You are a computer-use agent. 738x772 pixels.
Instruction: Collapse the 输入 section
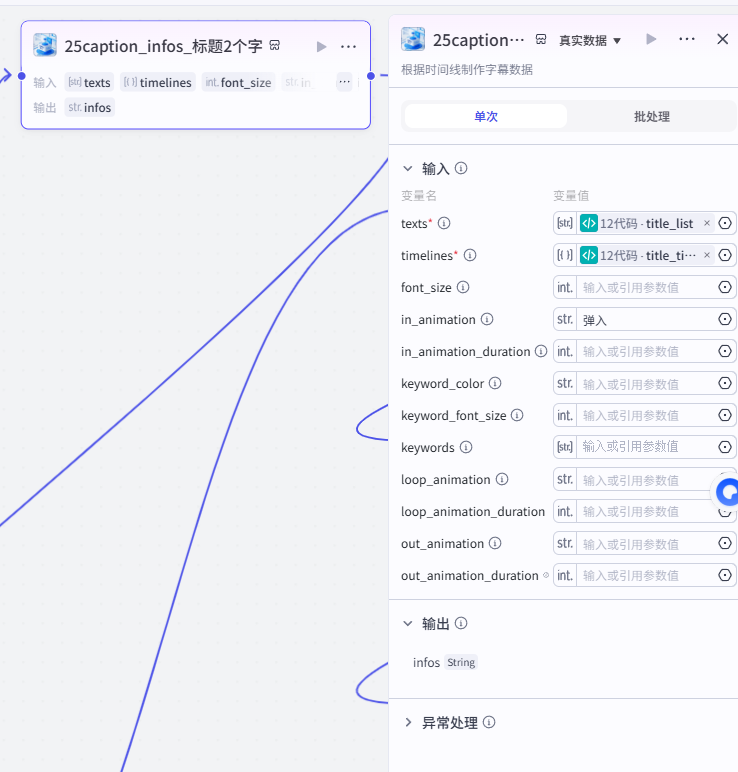tap(408, 168)
